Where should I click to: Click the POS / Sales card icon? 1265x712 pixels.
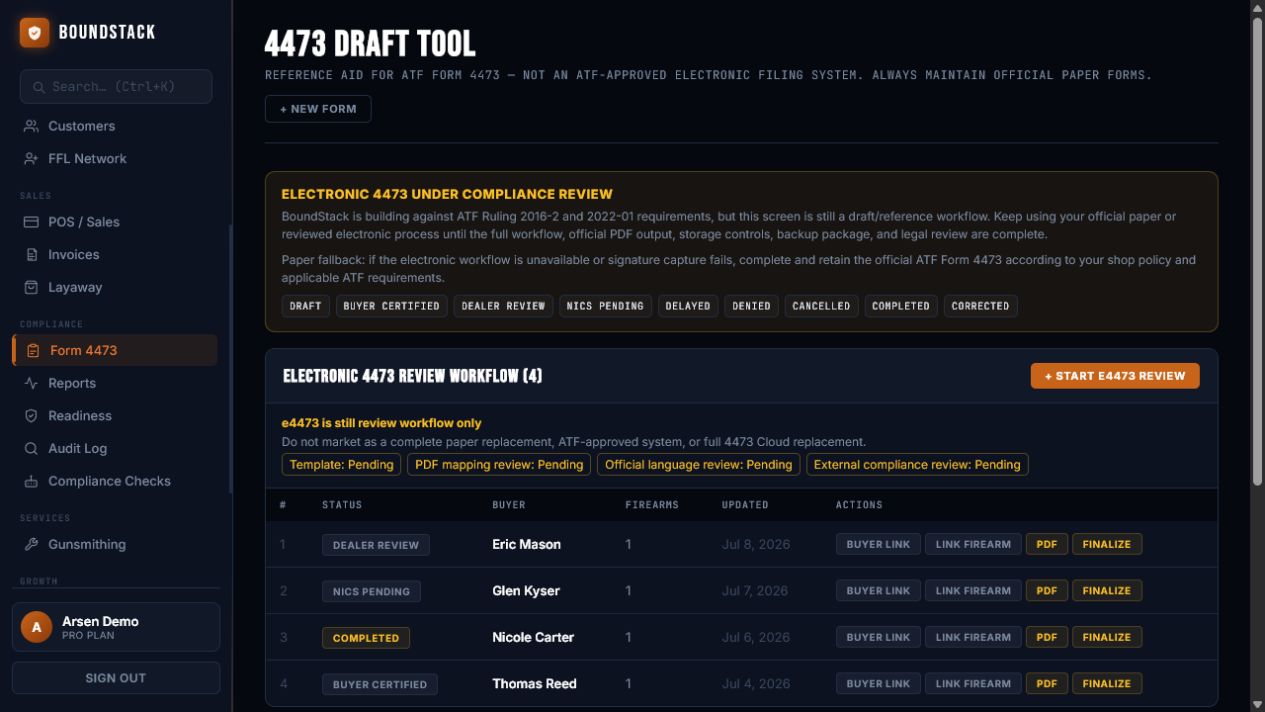[x=31, y=222]
